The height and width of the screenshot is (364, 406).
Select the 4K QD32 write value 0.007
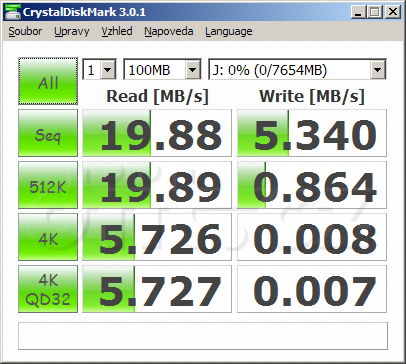click(x=312, y=289)
